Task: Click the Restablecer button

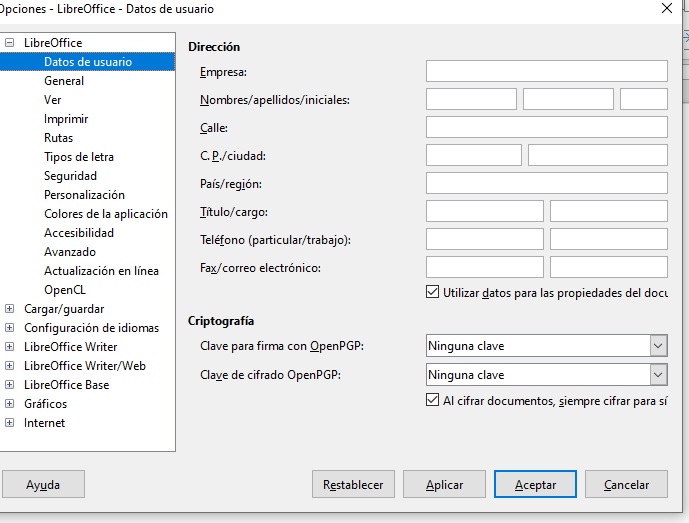Action: pyautogui.click(x=353, y=484)
